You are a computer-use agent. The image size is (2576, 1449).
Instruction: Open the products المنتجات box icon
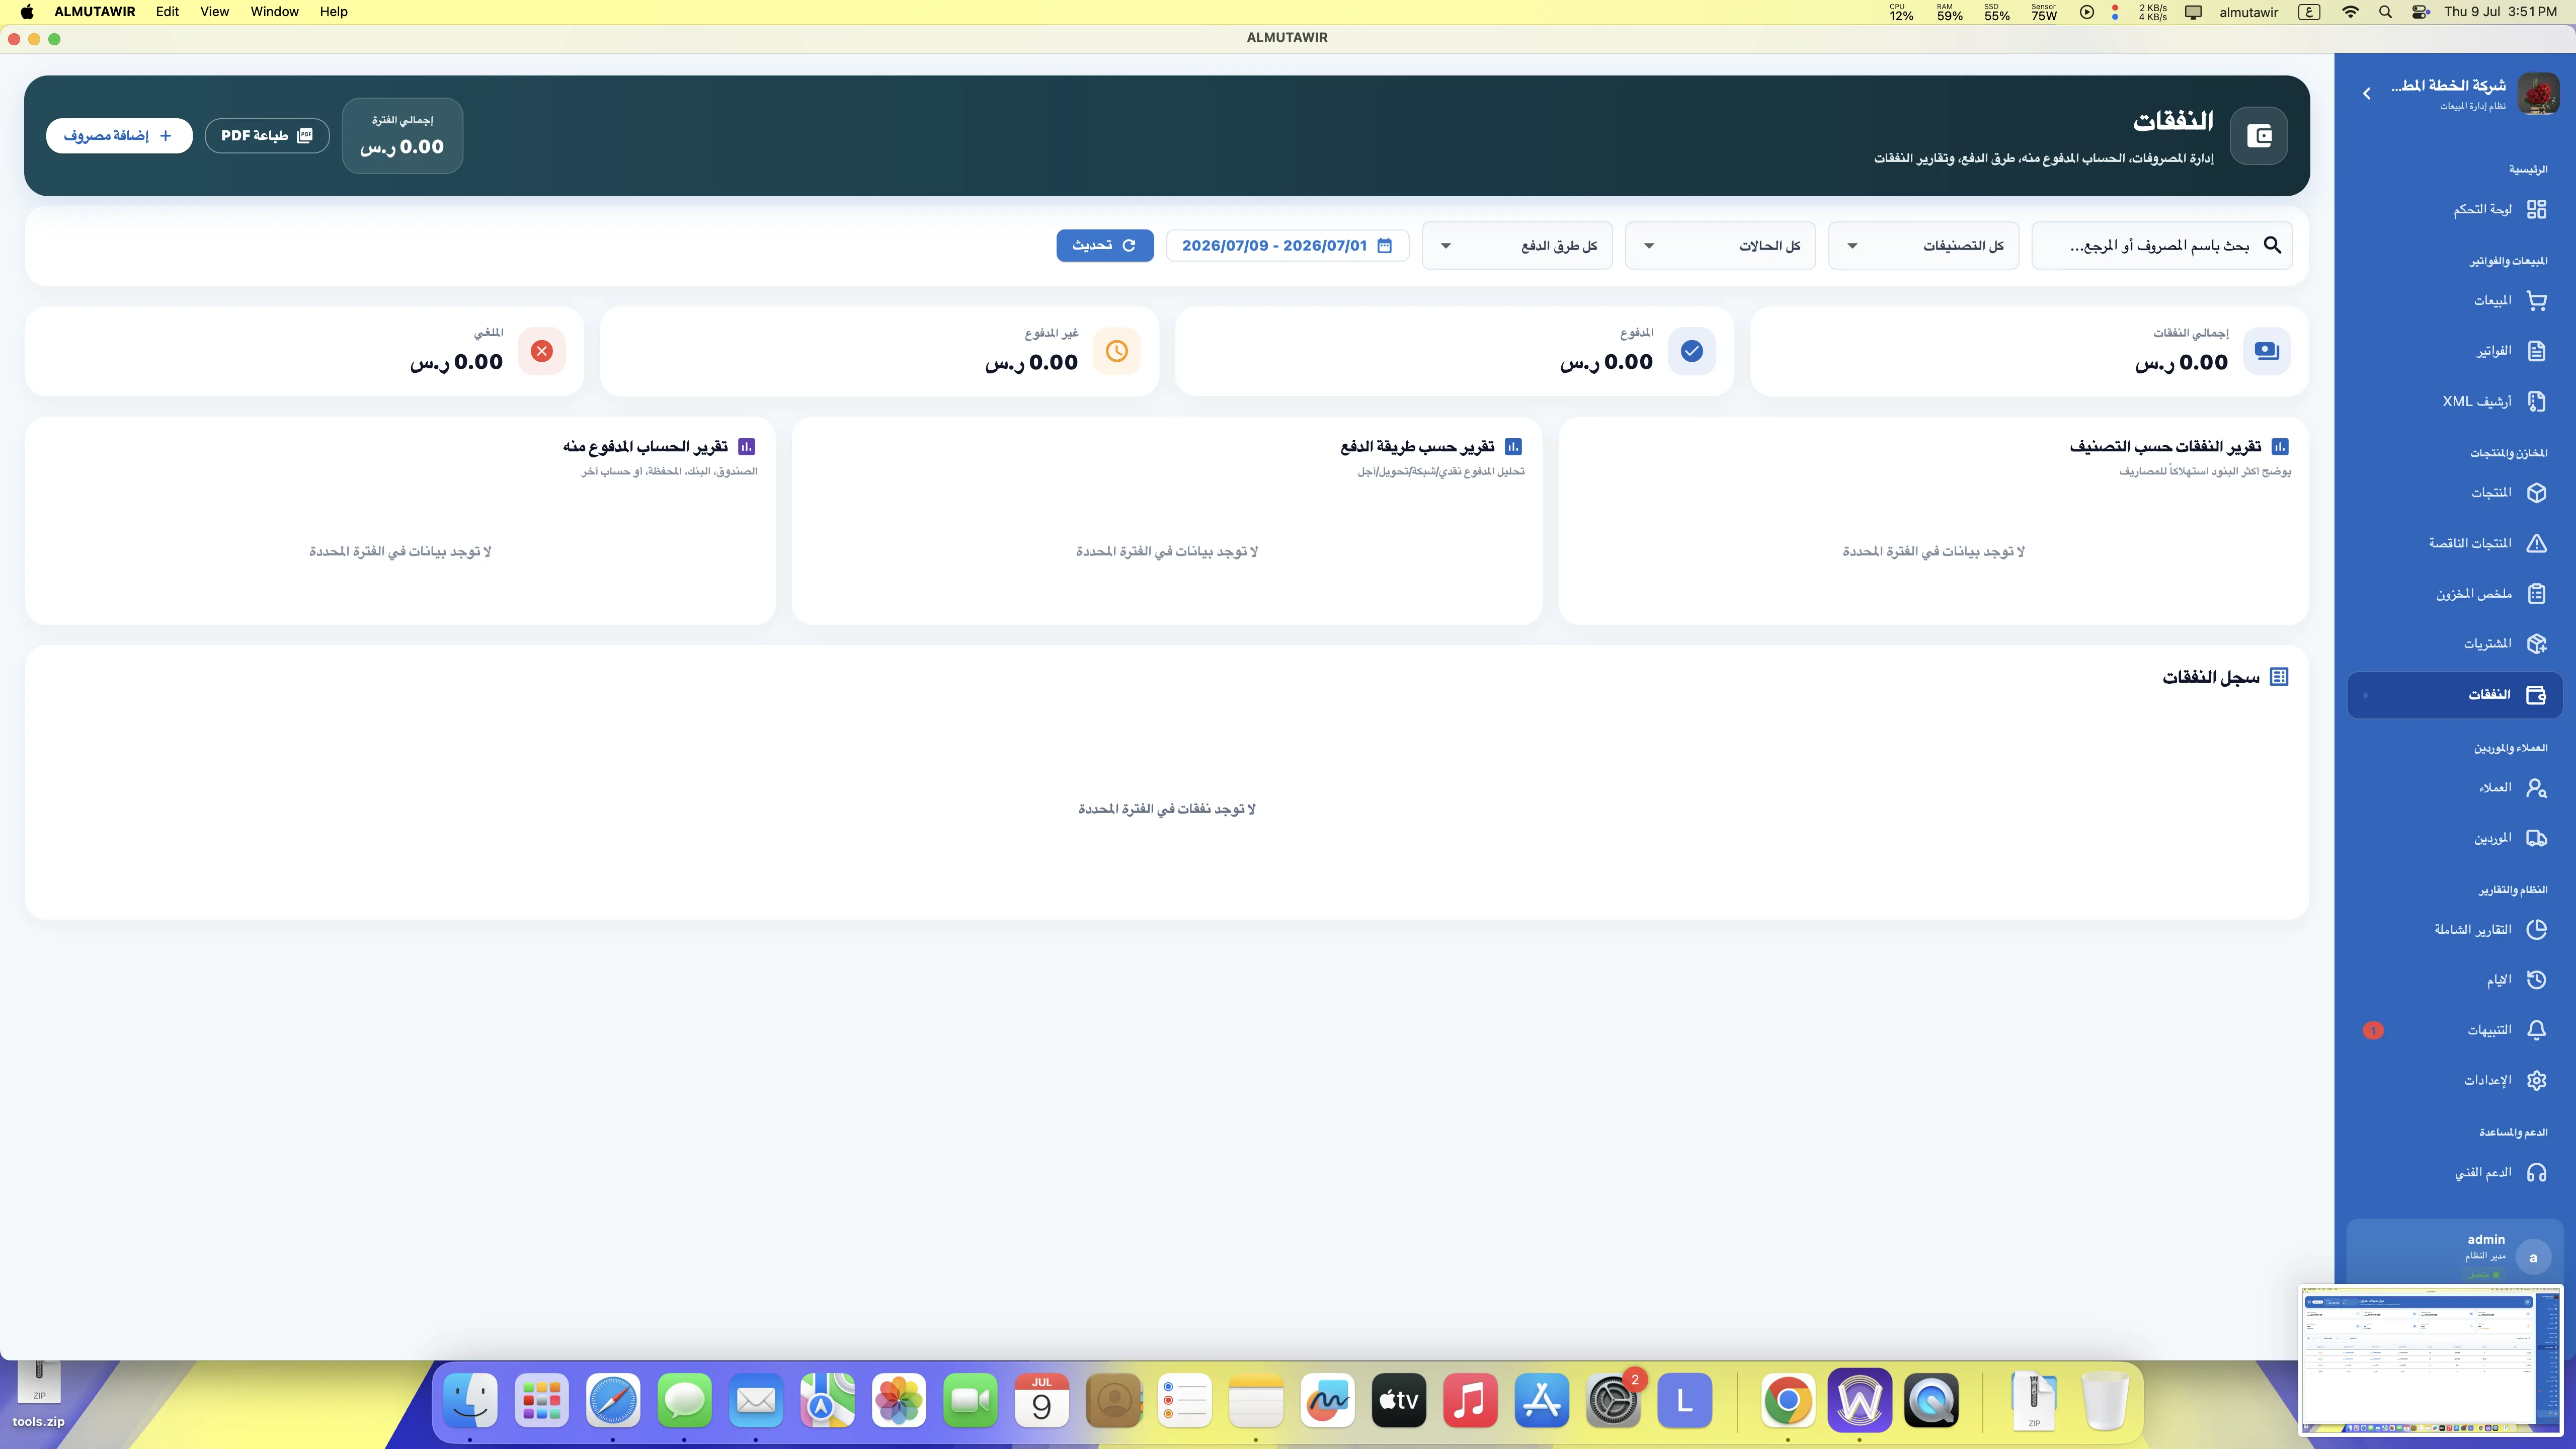coord(2536,493)
